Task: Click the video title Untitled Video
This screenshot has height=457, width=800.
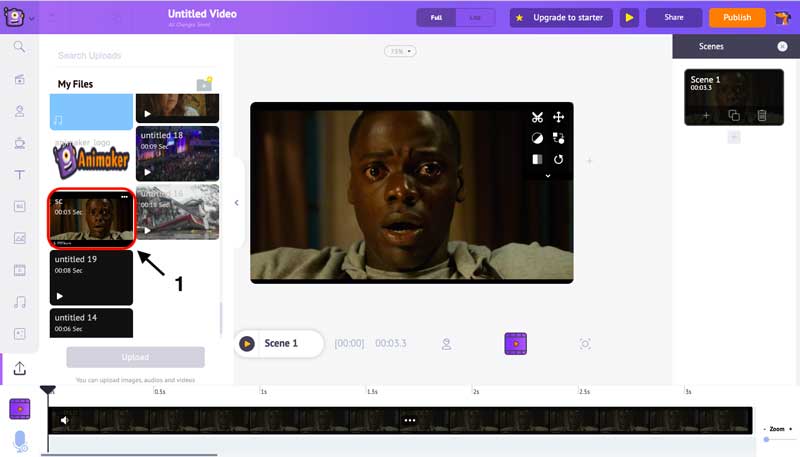Action: [202, 14]
